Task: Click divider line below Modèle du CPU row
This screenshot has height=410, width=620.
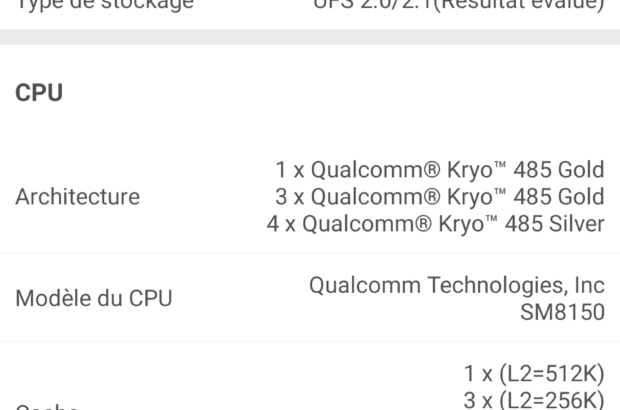Action: [x=310, y=341]
